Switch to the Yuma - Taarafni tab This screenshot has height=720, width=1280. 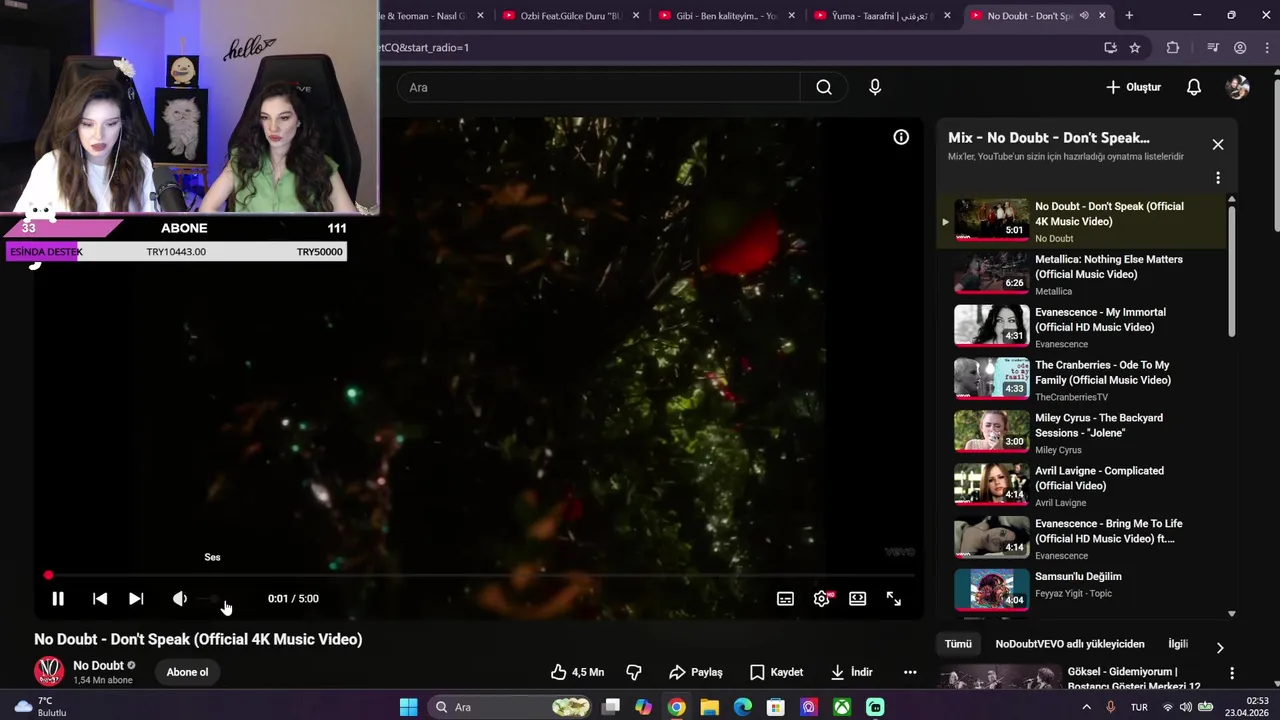click(882, 15)
